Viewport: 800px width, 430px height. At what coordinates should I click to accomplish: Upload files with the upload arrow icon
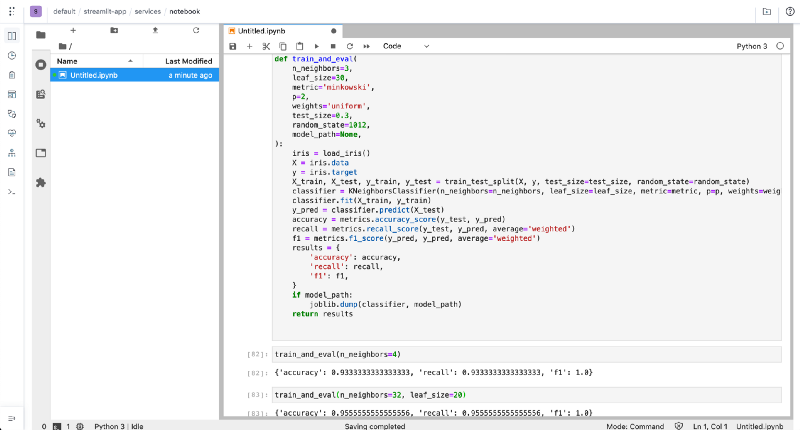pyautogui.click(x=155, y=31)
